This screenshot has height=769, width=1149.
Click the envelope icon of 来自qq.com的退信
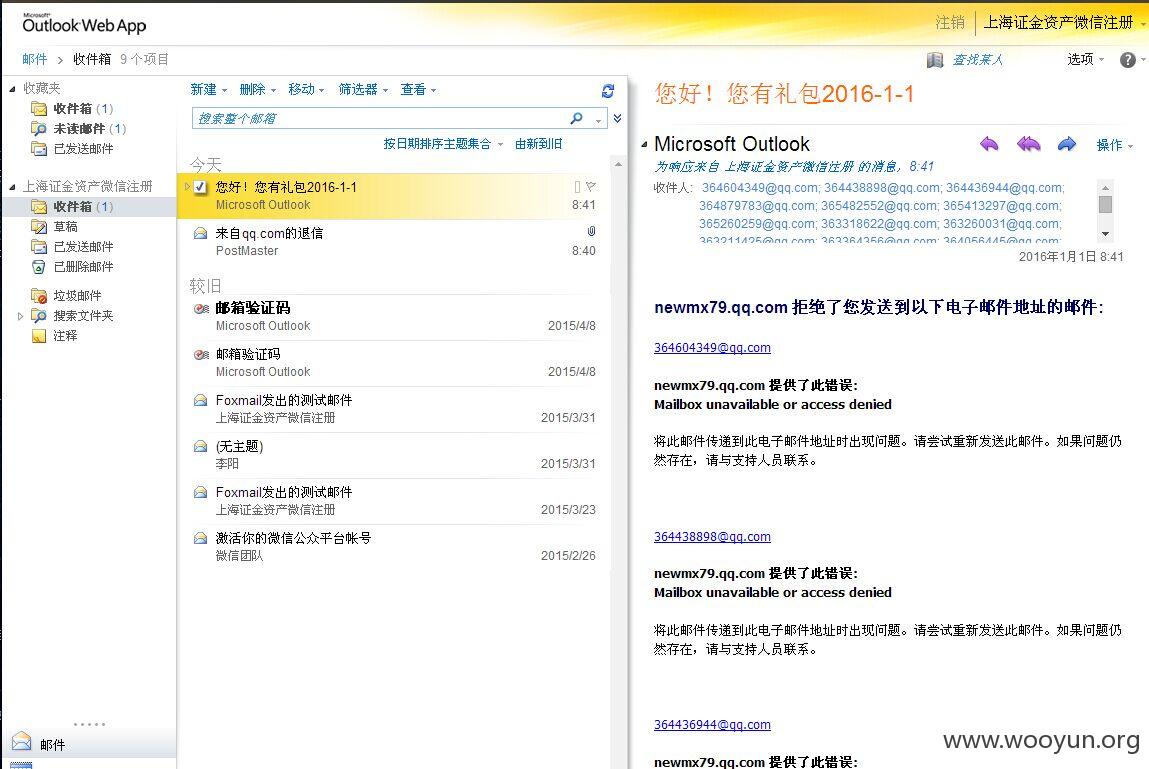200,234
